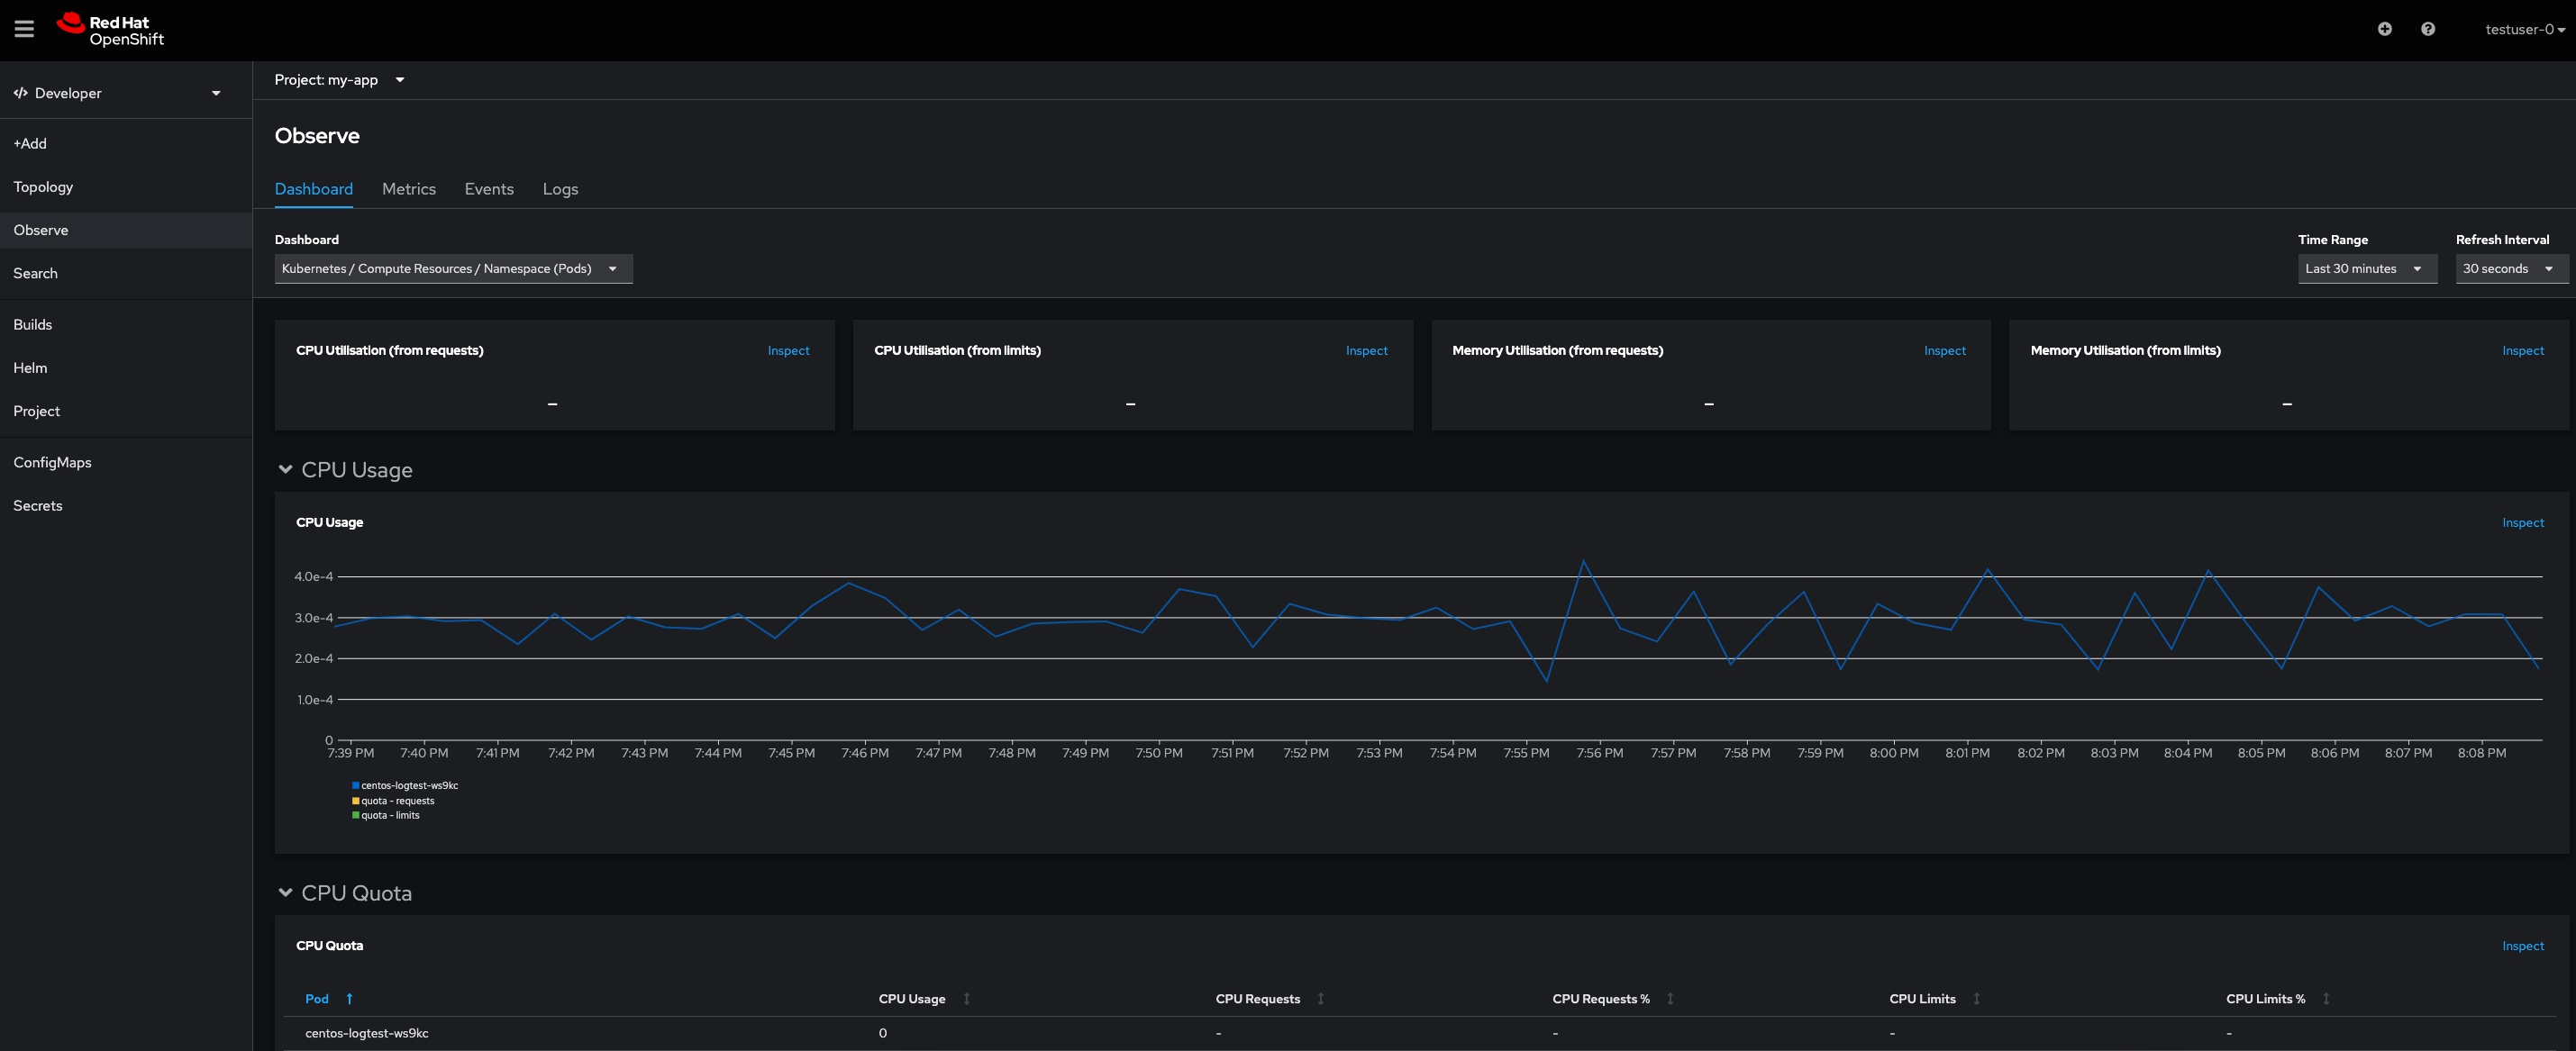Screen dimensions: 2576x1051
Task: Open the centos-logtest-ws9kc pod row
Action: click(x=366, y=1033)
